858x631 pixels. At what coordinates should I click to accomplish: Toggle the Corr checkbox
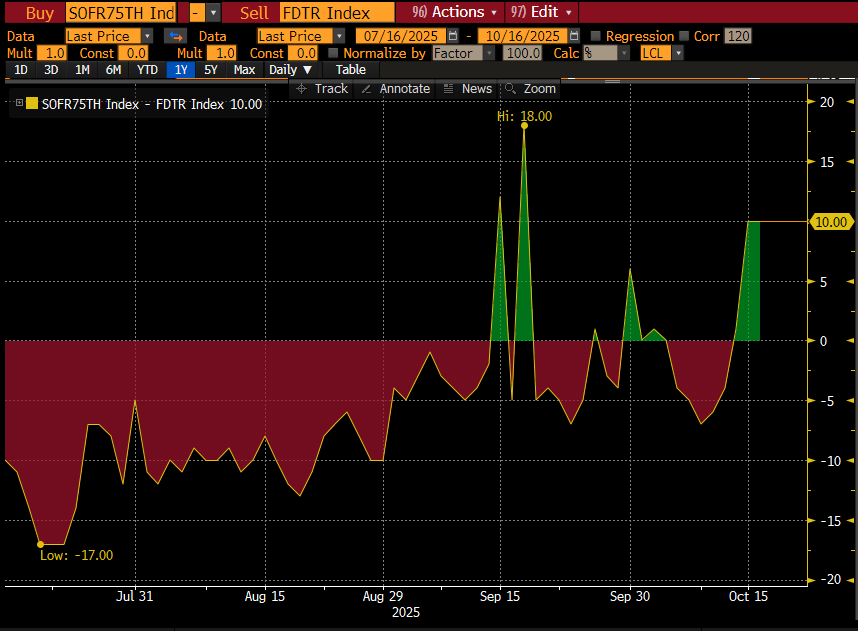coord(683,36)
